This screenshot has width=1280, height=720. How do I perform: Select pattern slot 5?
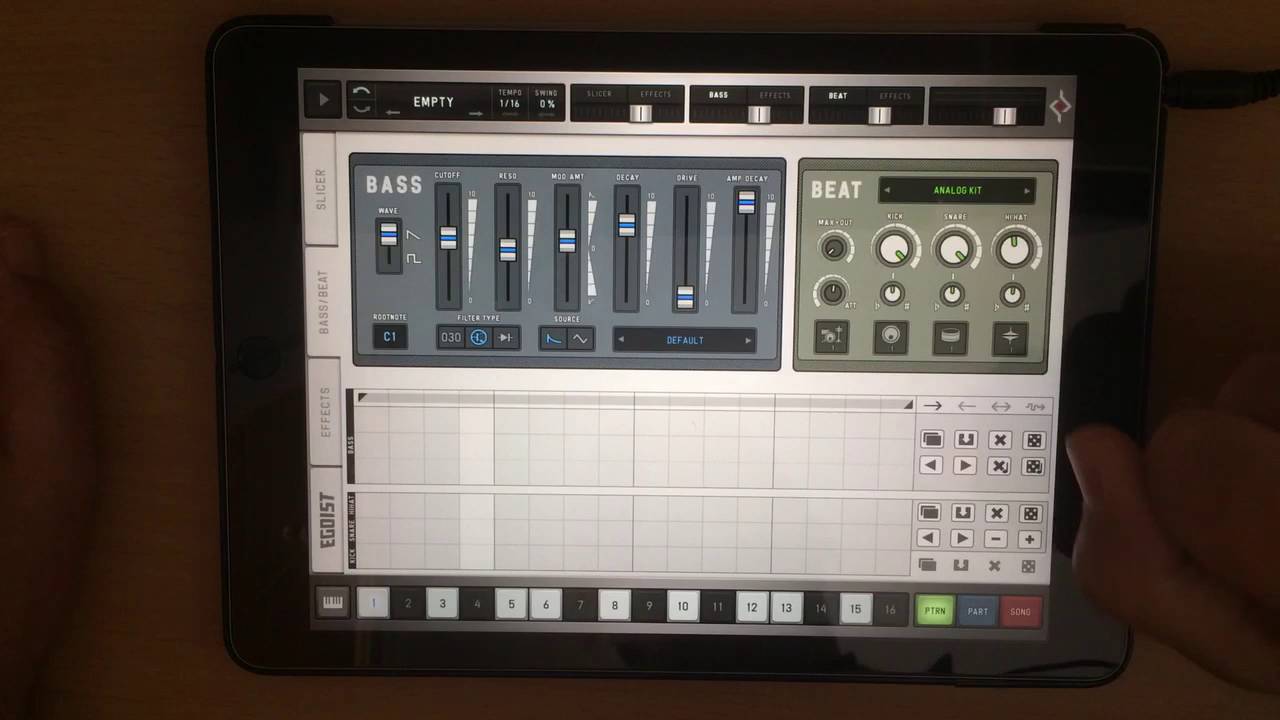pyautogui.click(x=511, y=605)
